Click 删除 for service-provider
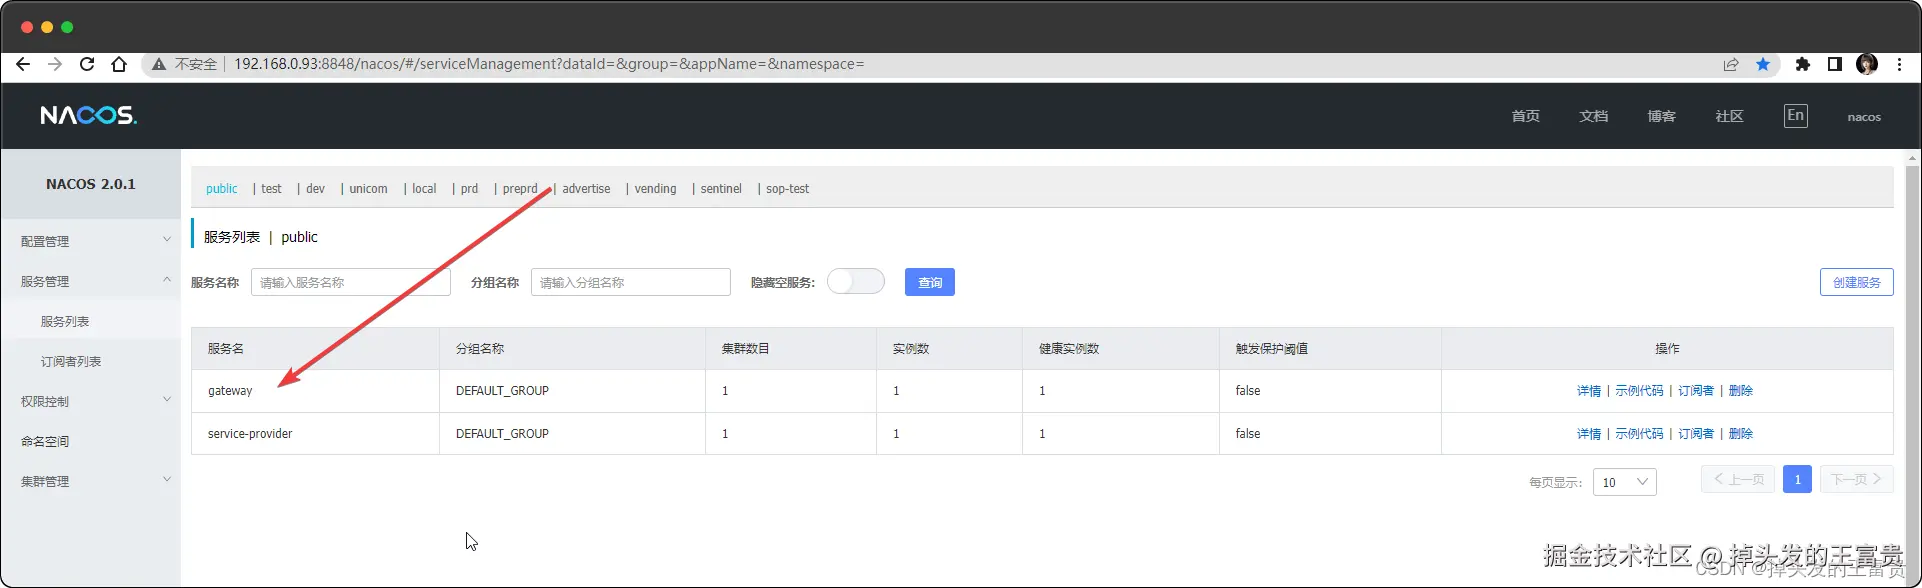1922x588 pixels. pyautogui.click(x=1741, y=434)
